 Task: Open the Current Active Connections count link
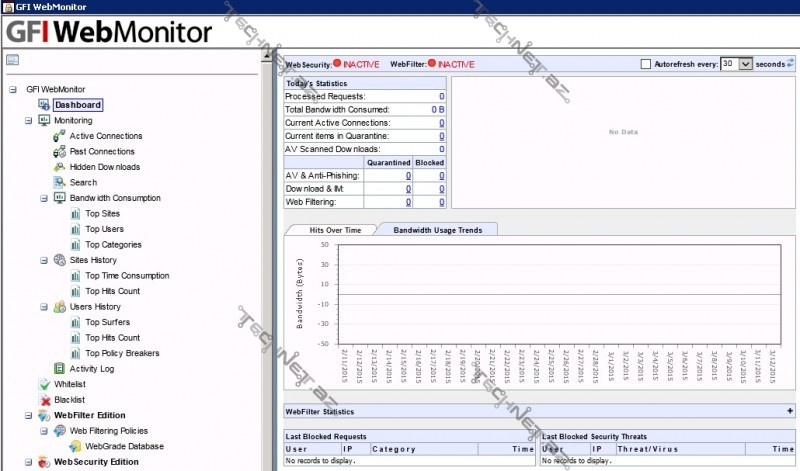coord(441,123)
